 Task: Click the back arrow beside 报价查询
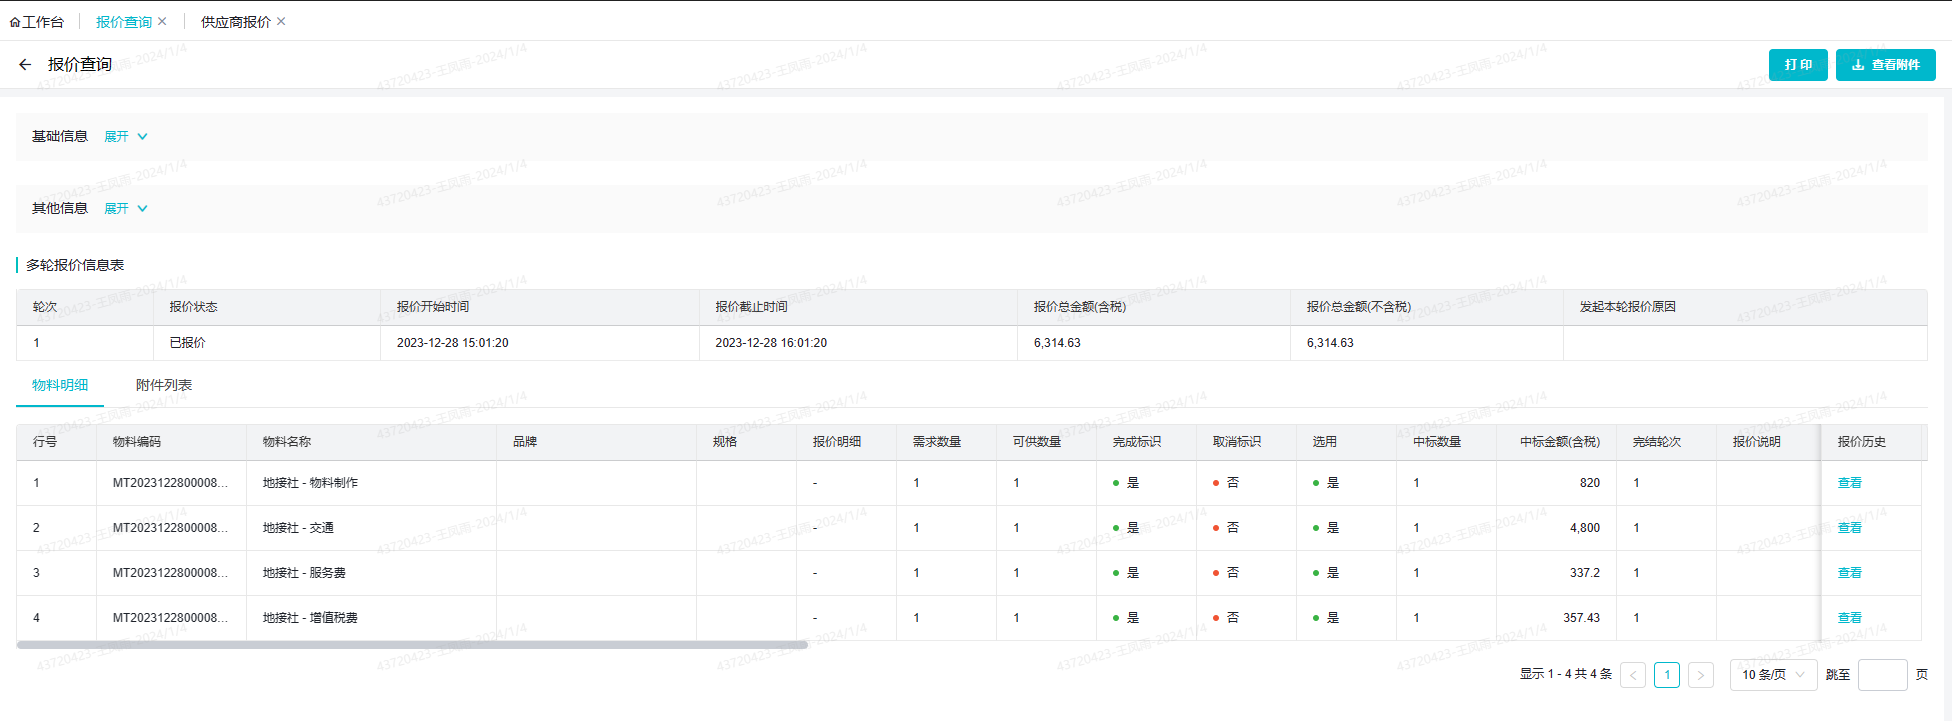[25, 65]
